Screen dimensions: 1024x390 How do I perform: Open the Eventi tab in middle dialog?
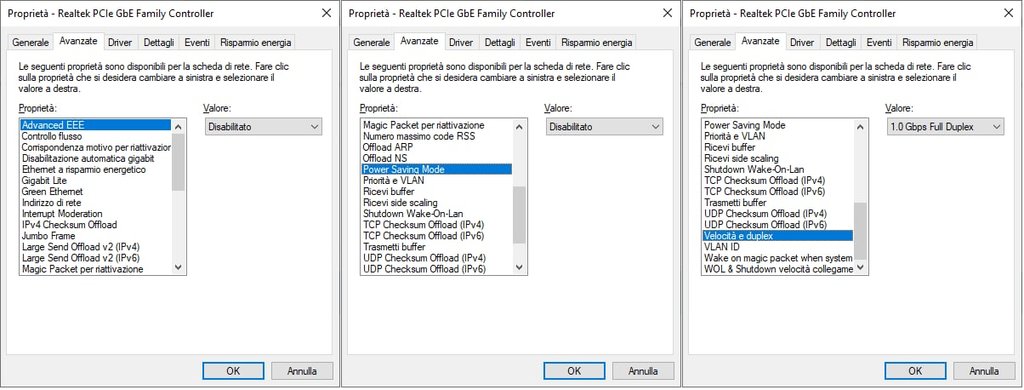pyautogui.click(x=538, y=42)
